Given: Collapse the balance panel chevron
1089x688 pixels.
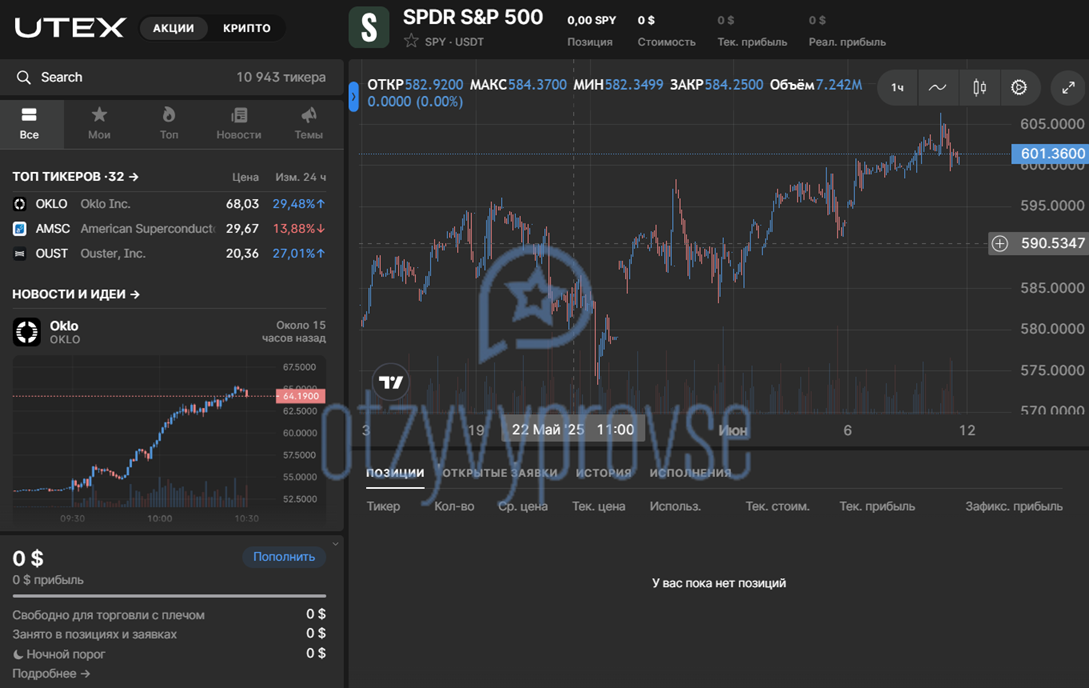Looking at the screenshot, I should [335, 544].
